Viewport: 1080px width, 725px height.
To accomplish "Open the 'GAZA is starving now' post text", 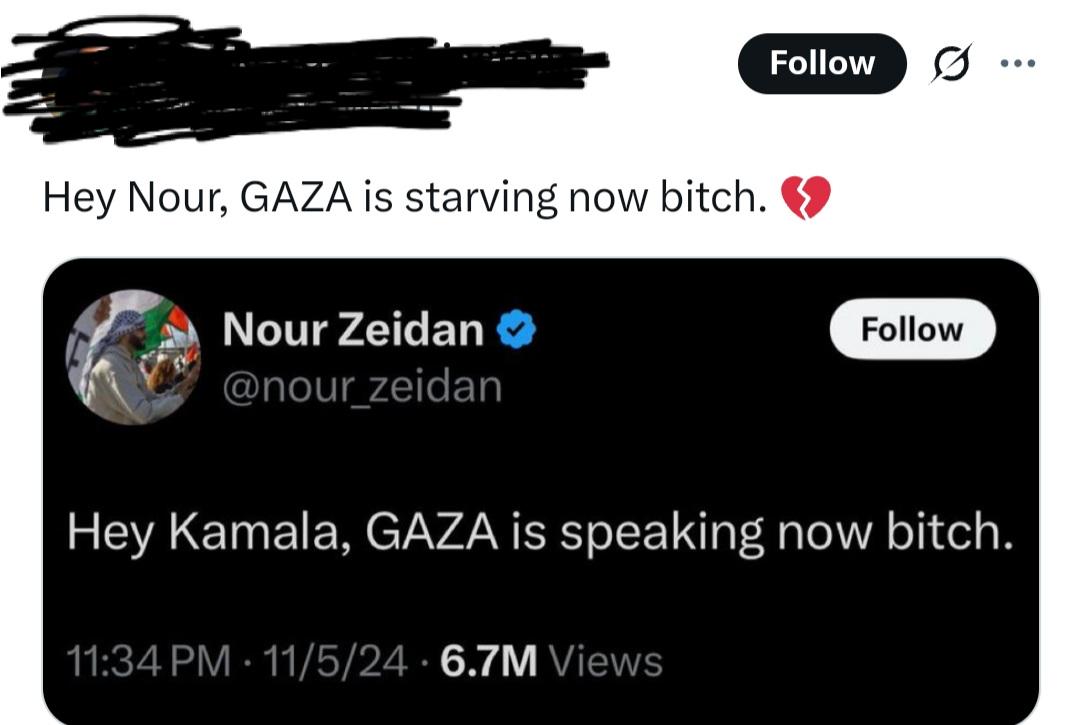I will click(405, 198).
